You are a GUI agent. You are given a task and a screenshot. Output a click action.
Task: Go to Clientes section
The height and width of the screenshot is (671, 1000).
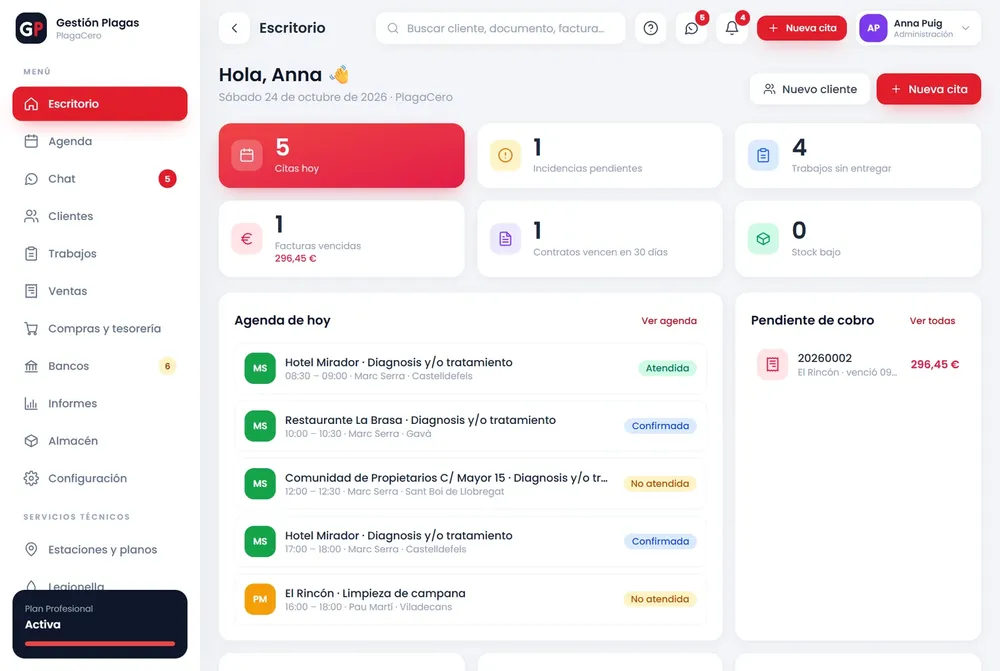pyautogui.click(x=99, y=216)
